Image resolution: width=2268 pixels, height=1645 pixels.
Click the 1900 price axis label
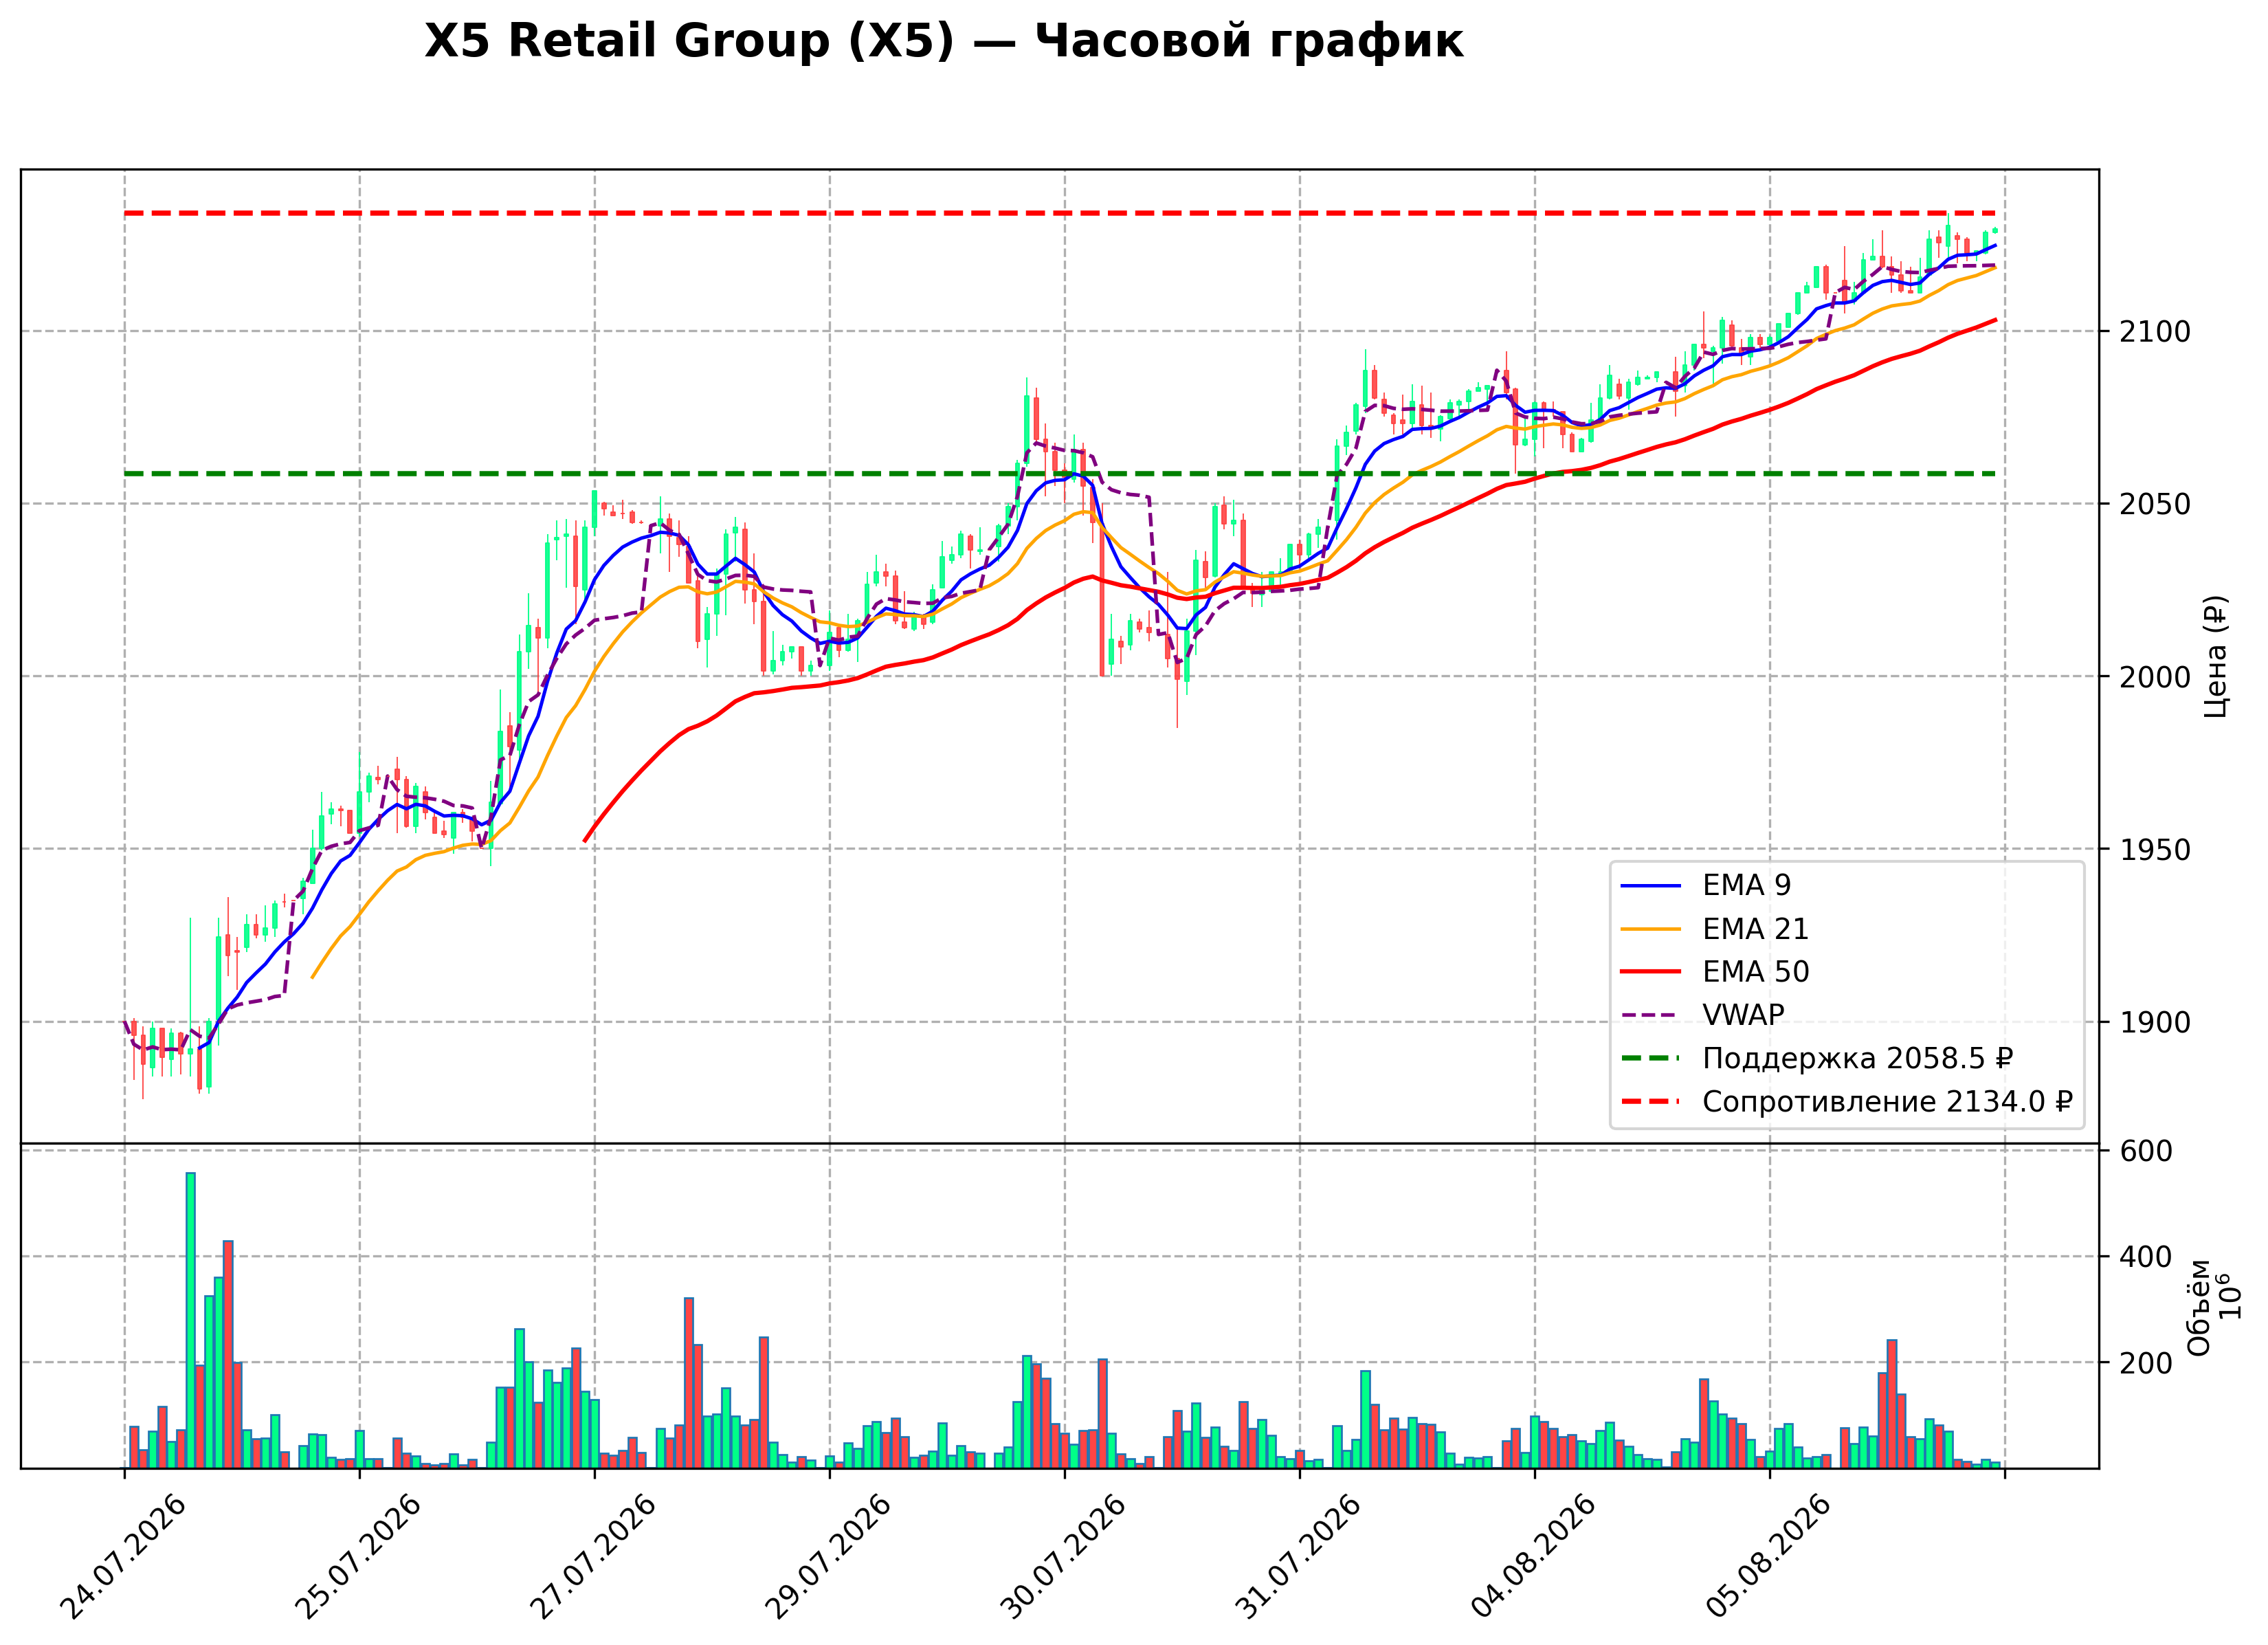(x=2155, y=1023)
